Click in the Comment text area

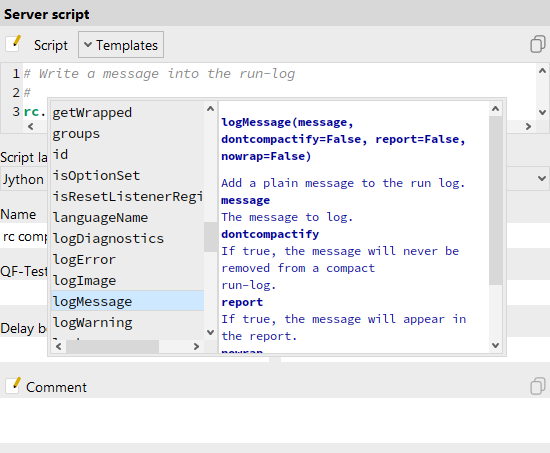click(275, 420)
